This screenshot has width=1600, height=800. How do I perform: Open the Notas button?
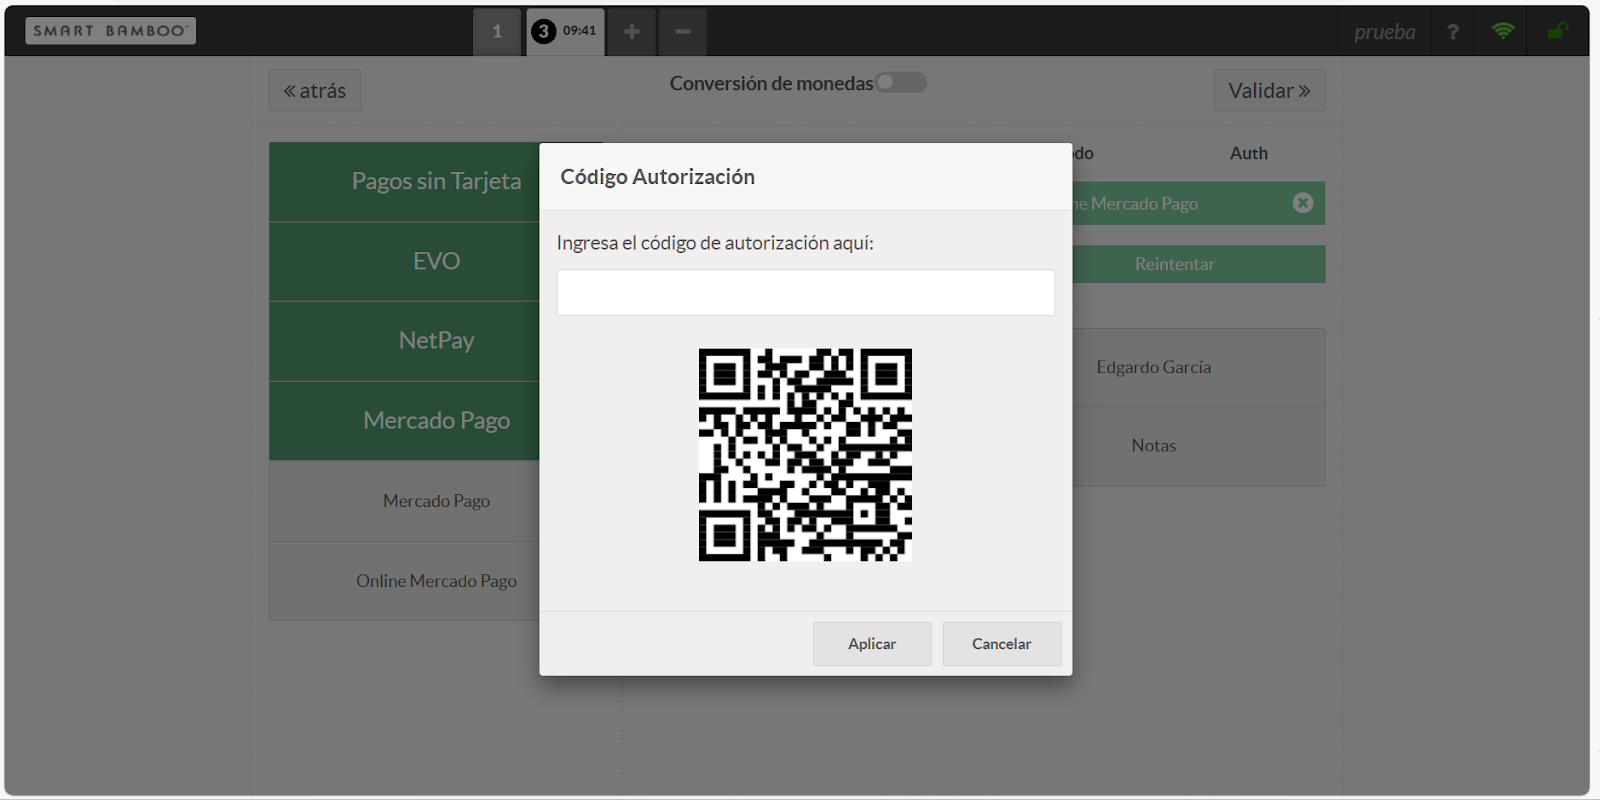tap(1199, 446)
